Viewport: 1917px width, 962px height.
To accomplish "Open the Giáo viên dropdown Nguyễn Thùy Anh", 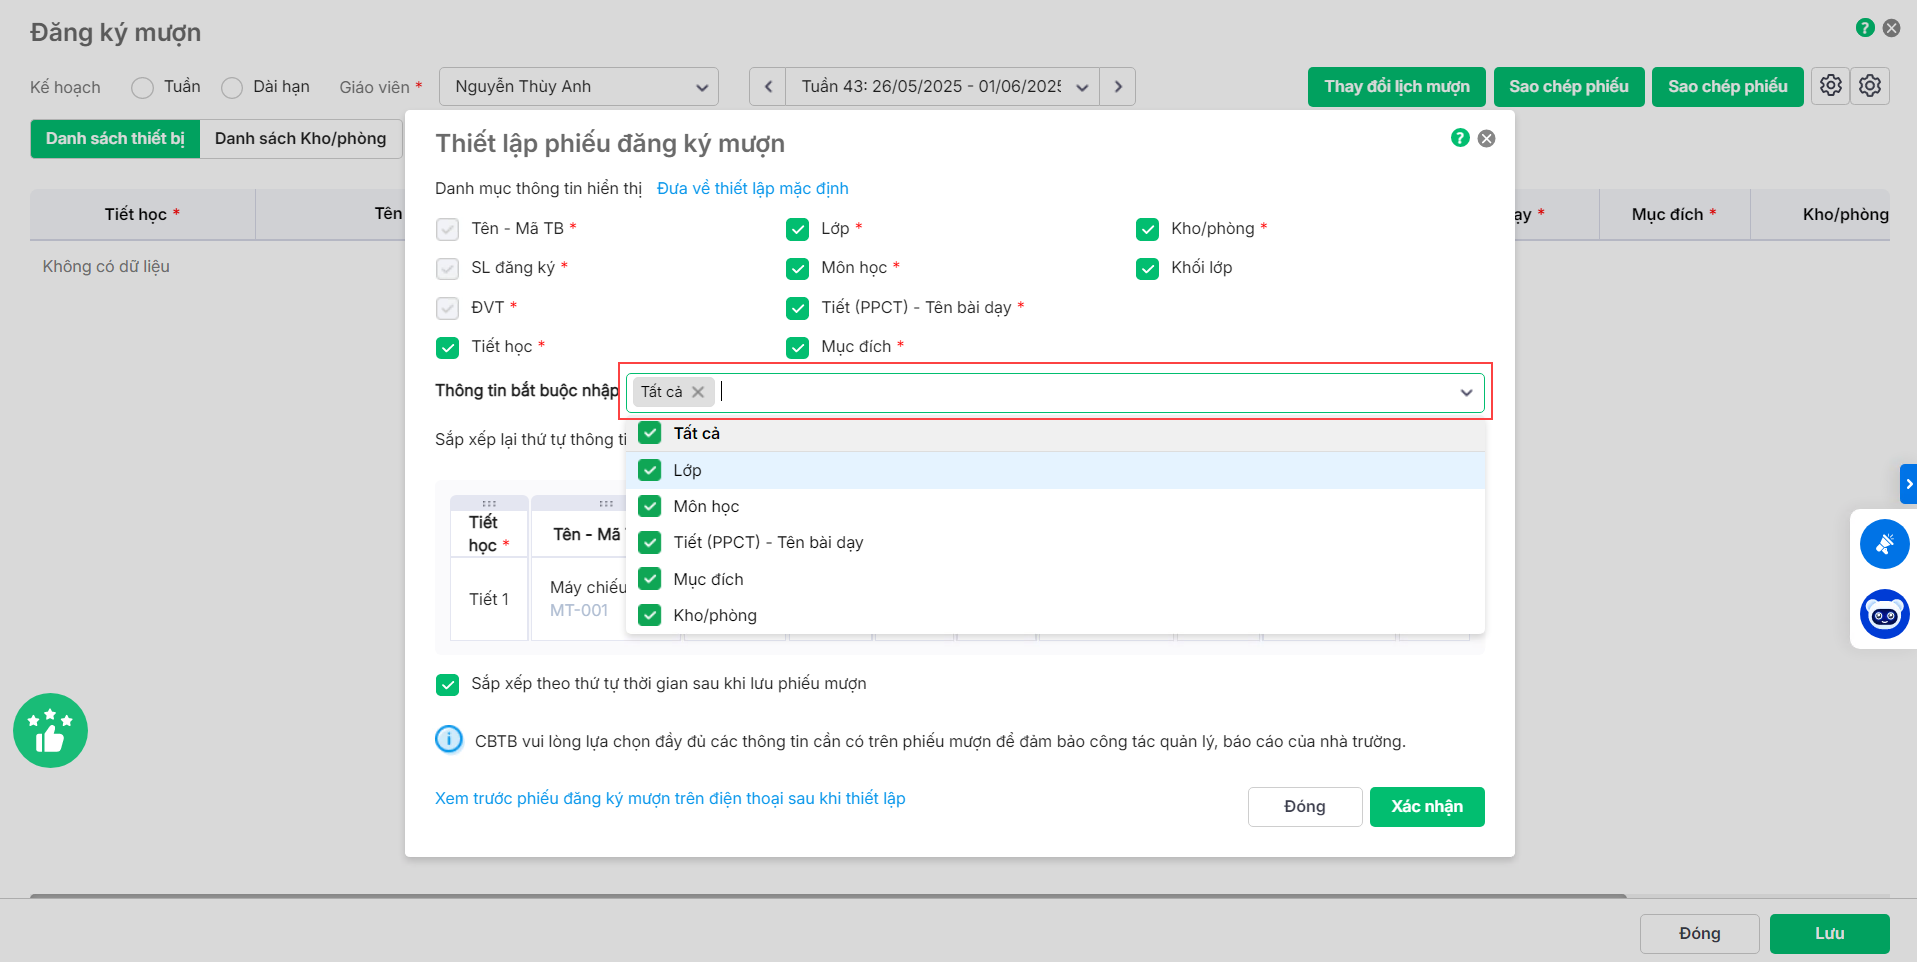I will (x=579, y=87).
